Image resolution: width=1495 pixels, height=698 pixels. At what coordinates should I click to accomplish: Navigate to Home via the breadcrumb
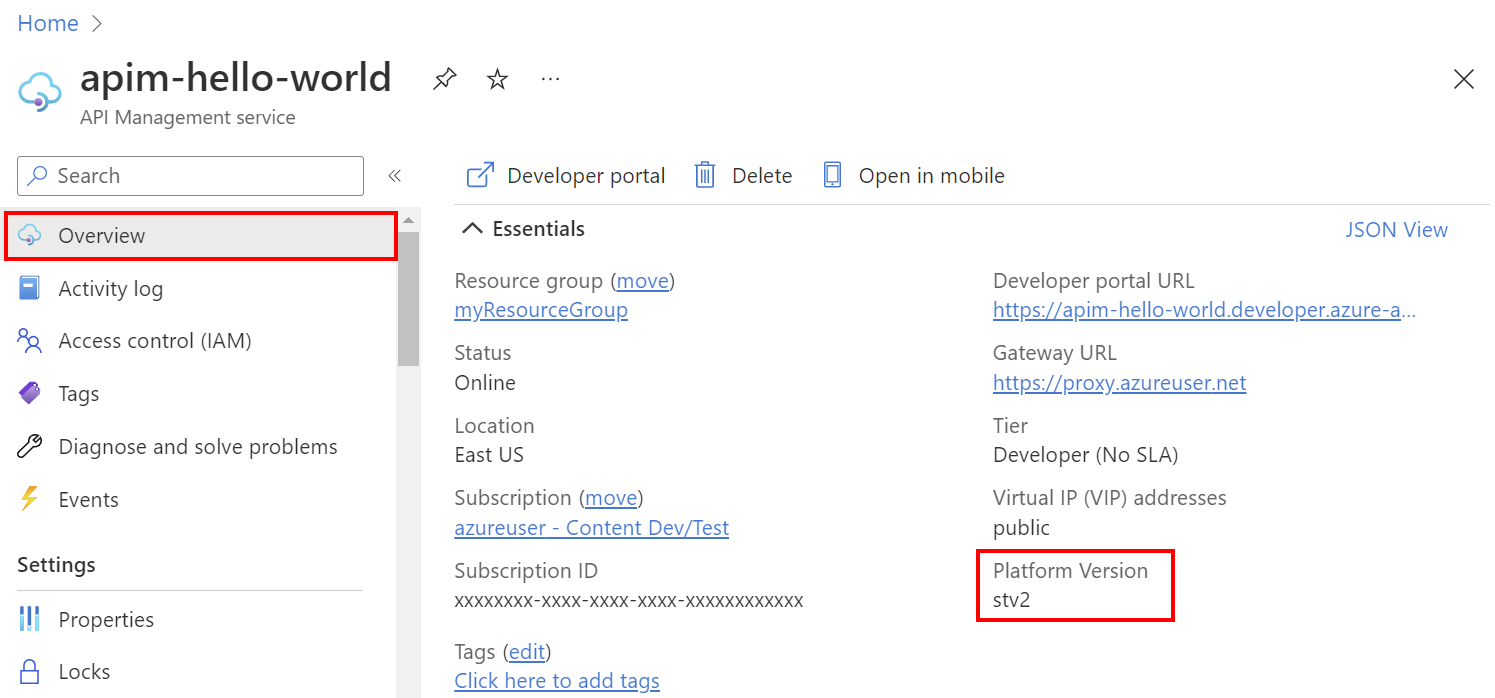coord(48,22)
